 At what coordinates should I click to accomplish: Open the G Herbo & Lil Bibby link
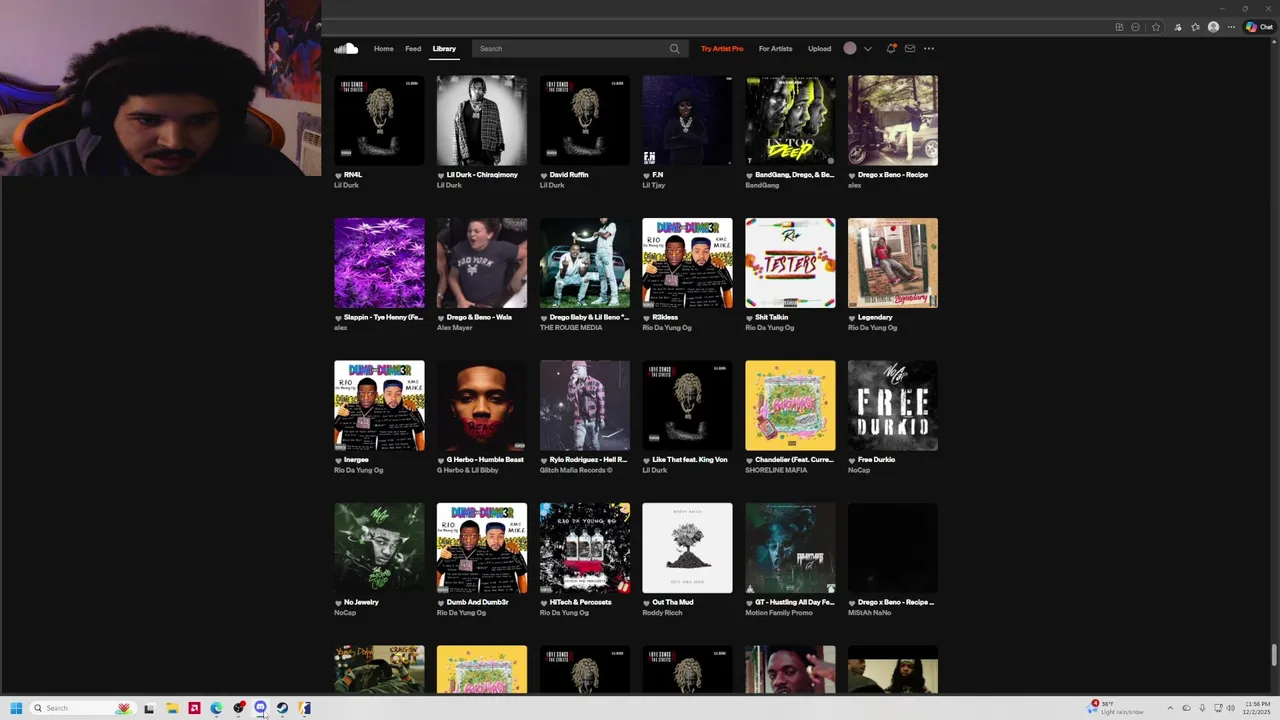coord(467,470)
